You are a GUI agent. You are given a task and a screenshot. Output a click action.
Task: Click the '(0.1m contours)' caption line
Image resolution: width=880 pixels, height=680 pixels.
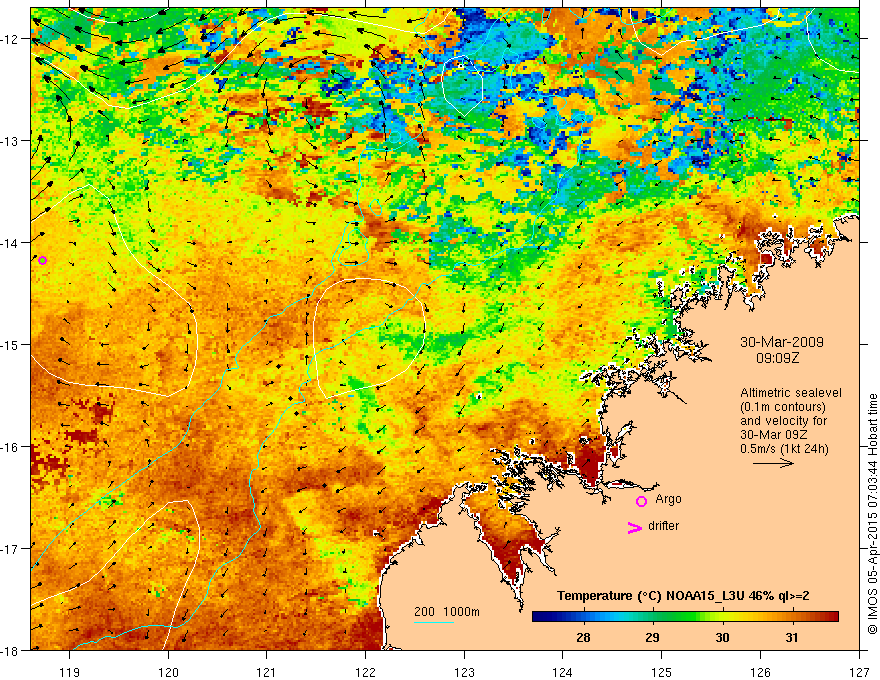pyautogui.click(x=783, y=407)
